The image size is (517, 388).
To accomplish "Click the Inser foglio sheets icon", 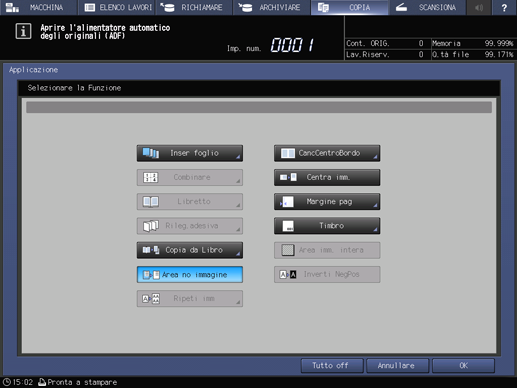I will click(151, 153).
